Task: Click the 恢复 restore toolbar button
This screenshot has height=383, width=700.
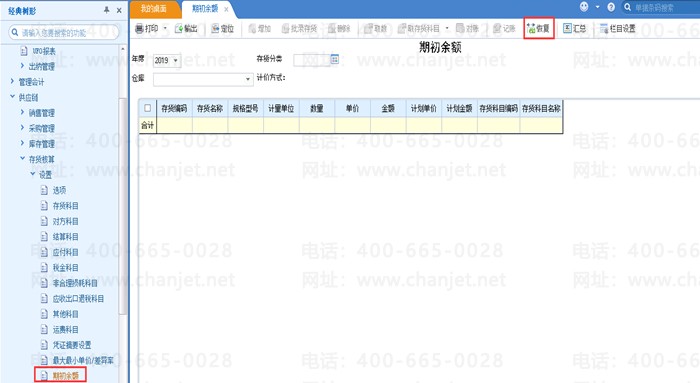Action: (538, 29)
